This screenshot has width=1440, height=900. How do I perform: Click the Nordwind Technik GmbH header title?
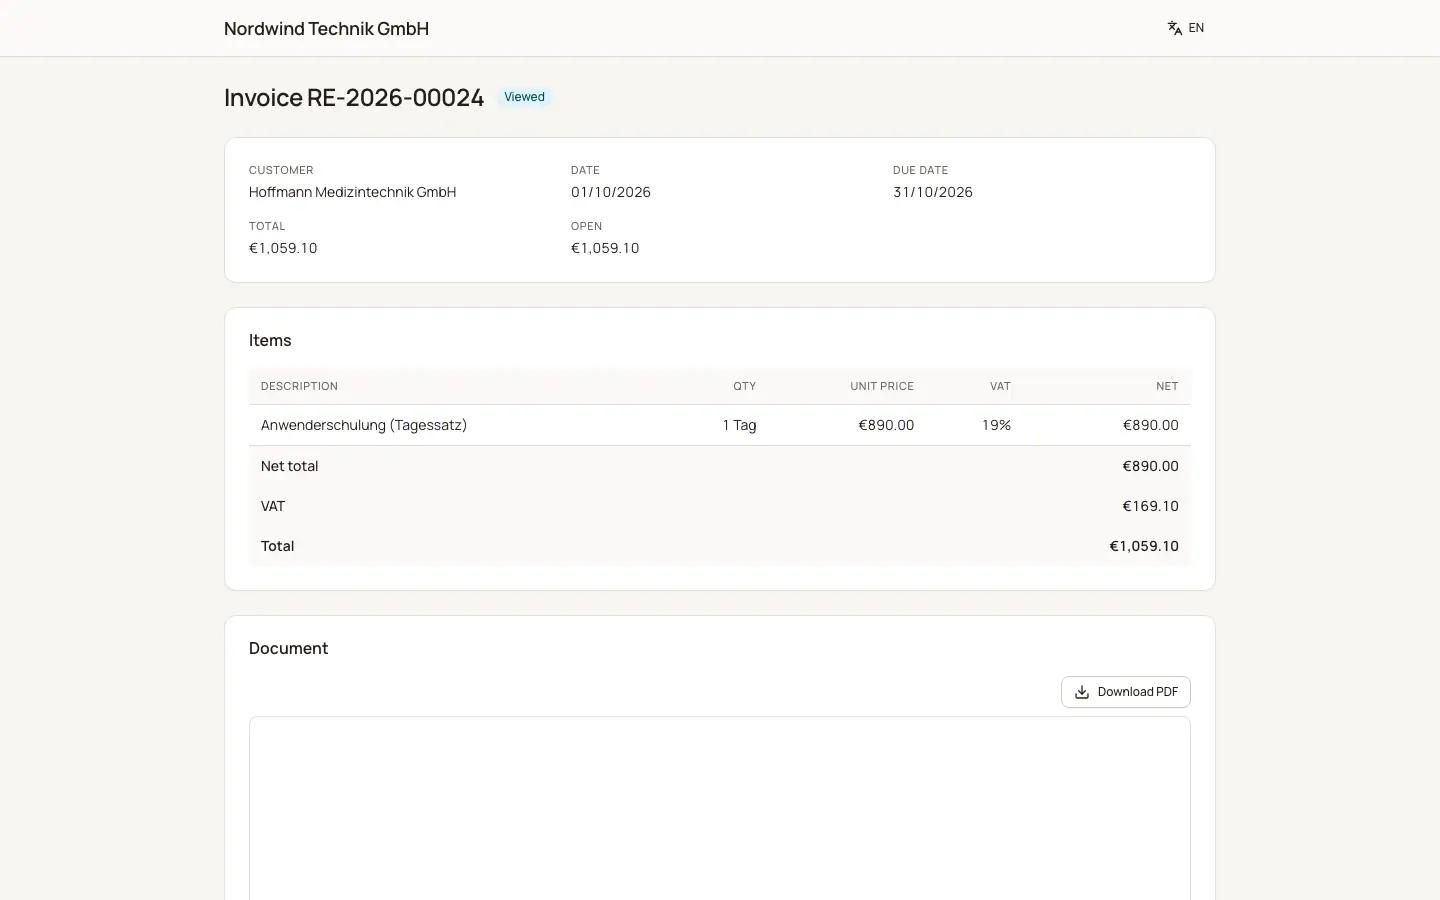click(x=326, y=28)
